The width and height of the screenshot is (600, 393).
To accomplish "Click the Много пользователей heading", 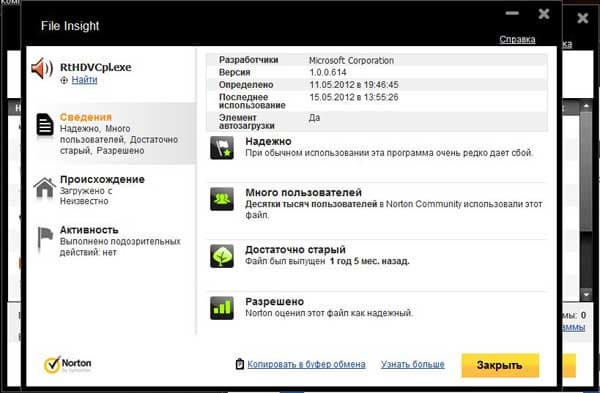I will coord(303,192).
